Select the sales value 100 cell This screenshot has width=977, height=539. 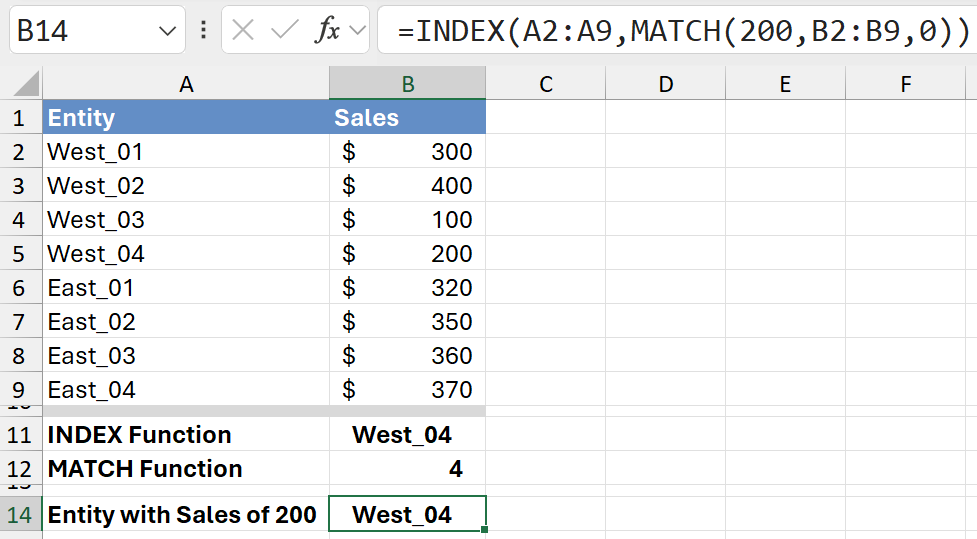click(407, 219)
